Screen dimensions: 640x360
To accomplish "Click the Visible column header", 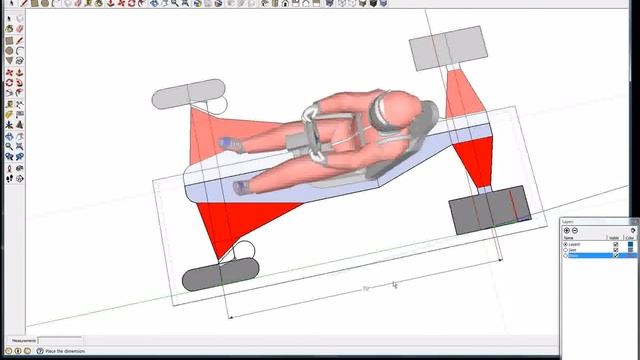I will (x=615, y=238).
